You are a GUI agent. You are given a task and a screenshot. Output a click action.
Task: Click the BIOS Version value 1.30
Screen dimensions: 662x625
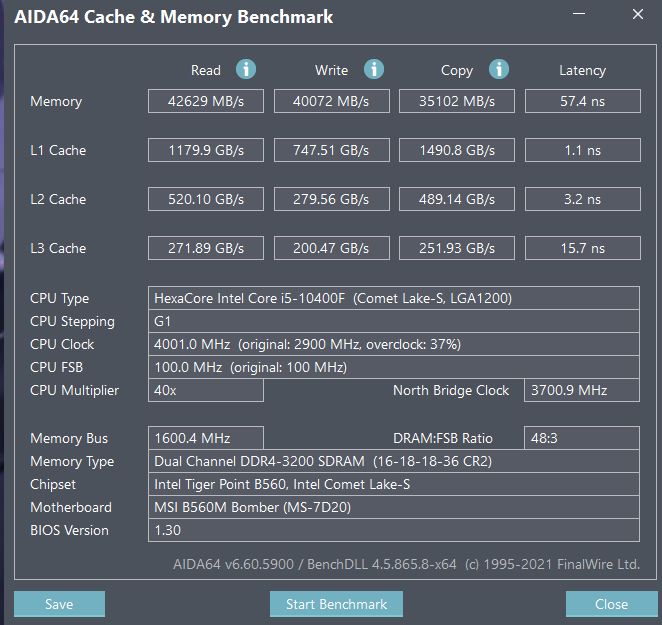[x=394, y=530]
